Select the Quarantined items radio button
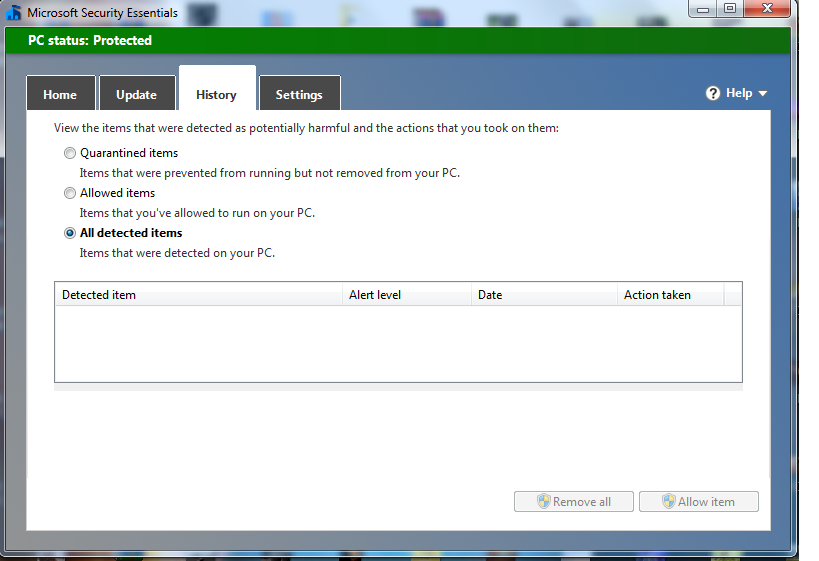Viewport: 819px width, 561px height. coord(70,153)
